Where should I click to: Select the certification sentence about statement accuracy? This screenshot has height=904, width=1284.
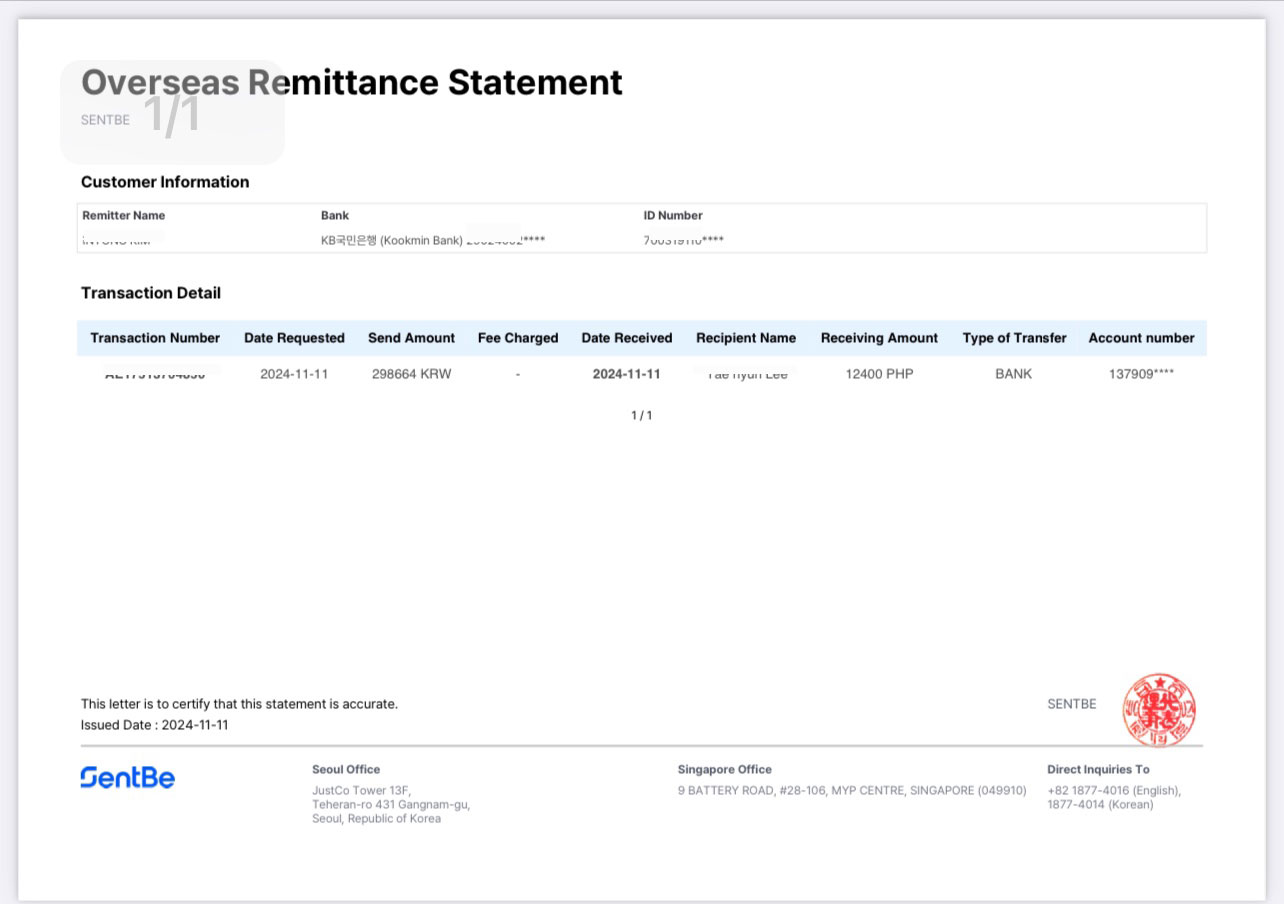239,704
